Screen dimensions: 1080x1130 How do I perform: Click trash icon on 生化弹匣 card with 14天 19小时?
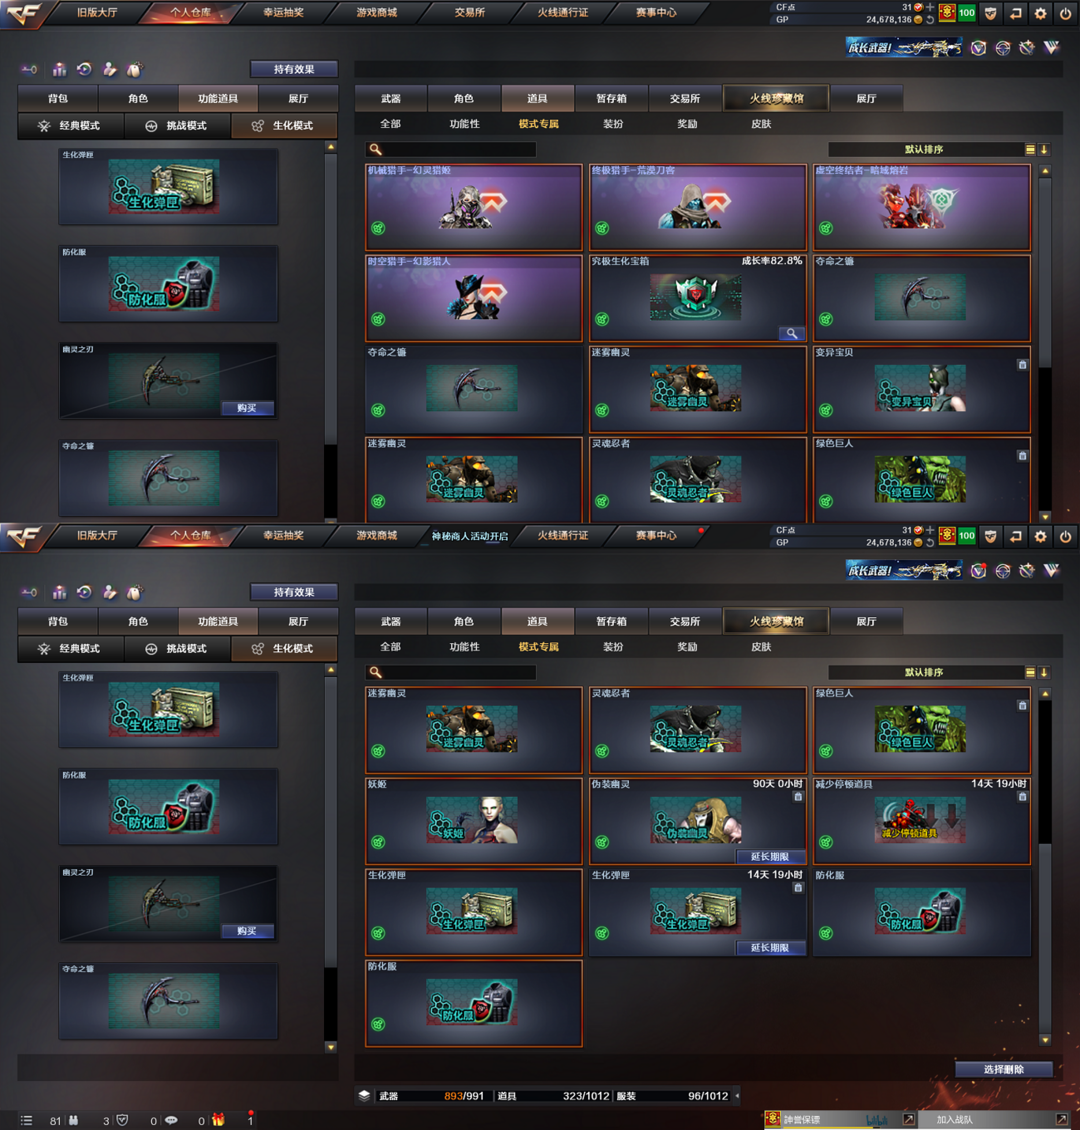point(798,888)
